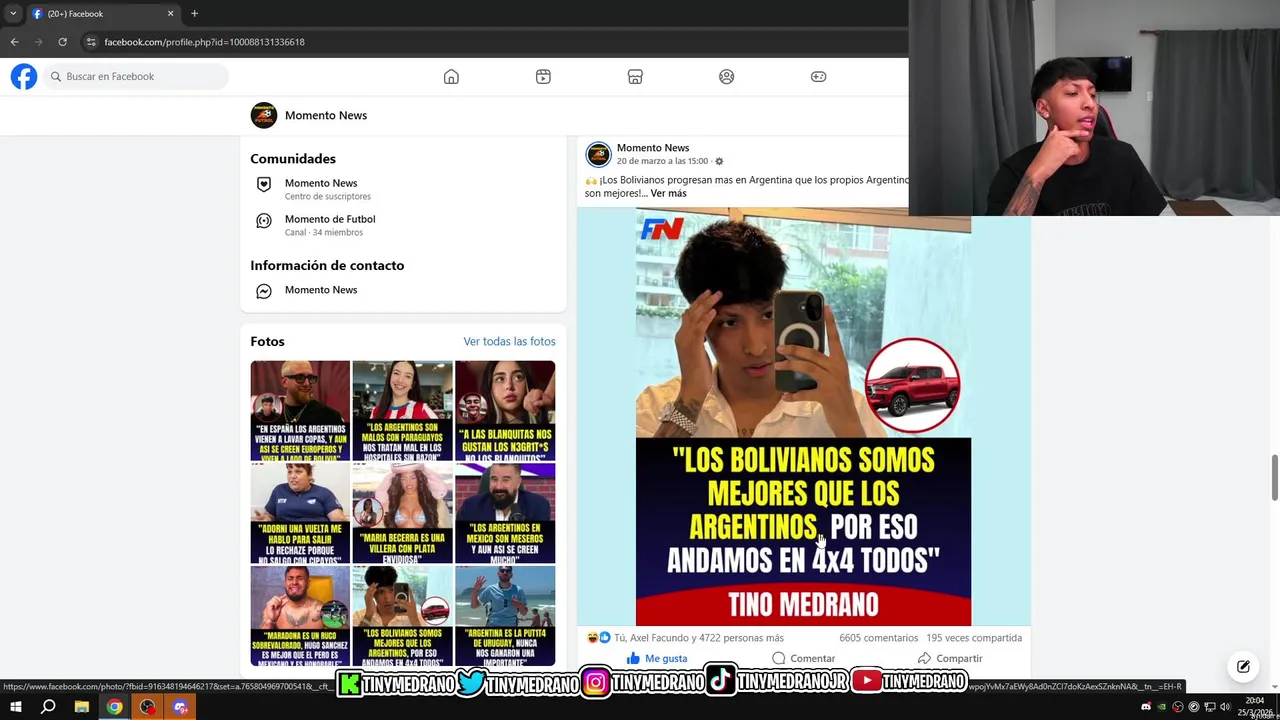The image size is (1280, 720).
Task: Click the Compartir share button
Action: [950, 658]
